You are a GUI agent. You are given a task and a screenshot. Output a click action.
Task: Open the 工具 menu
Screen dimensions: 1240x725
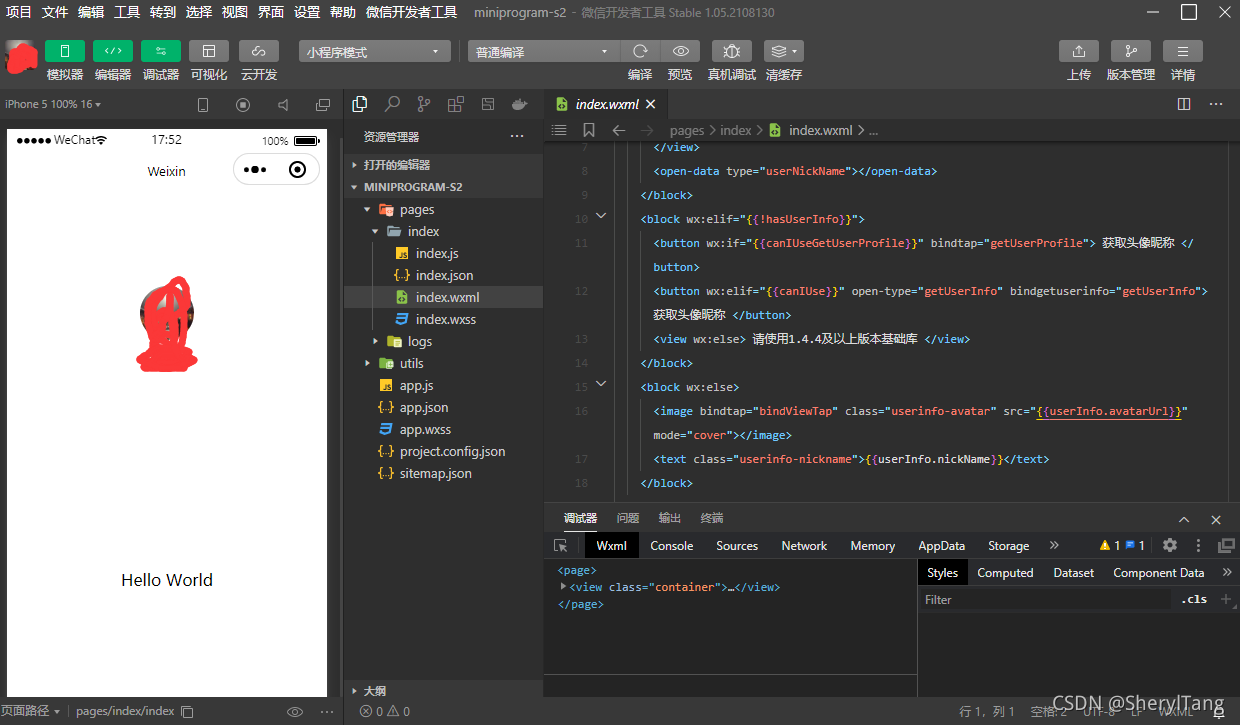tap(127, 12)
